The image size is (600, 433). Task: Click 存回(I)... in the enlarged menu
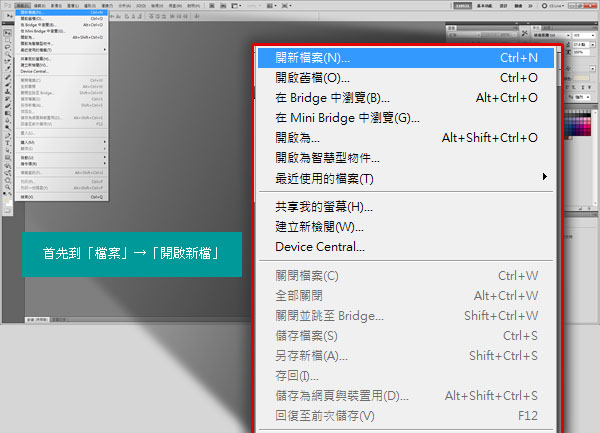tap(406, 376)
